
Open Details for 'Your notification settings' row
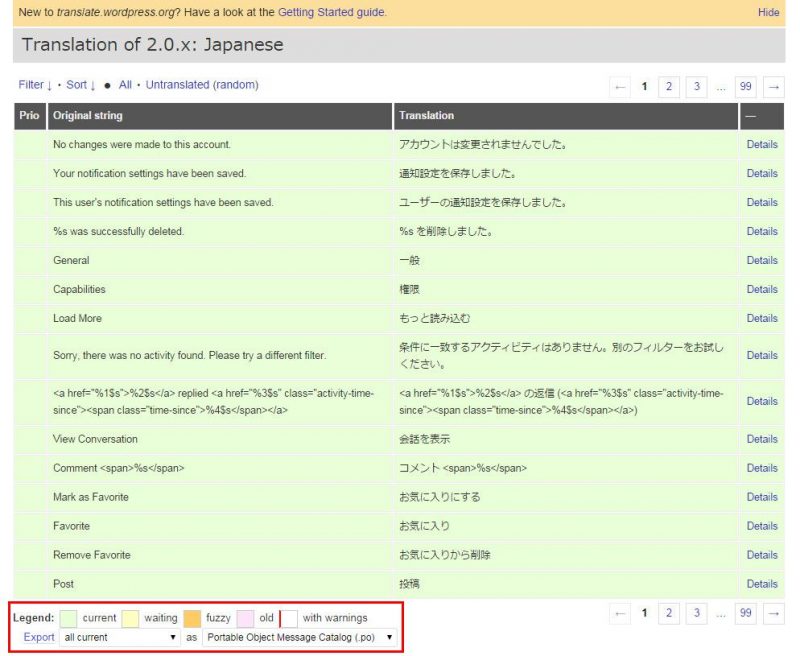762,173
